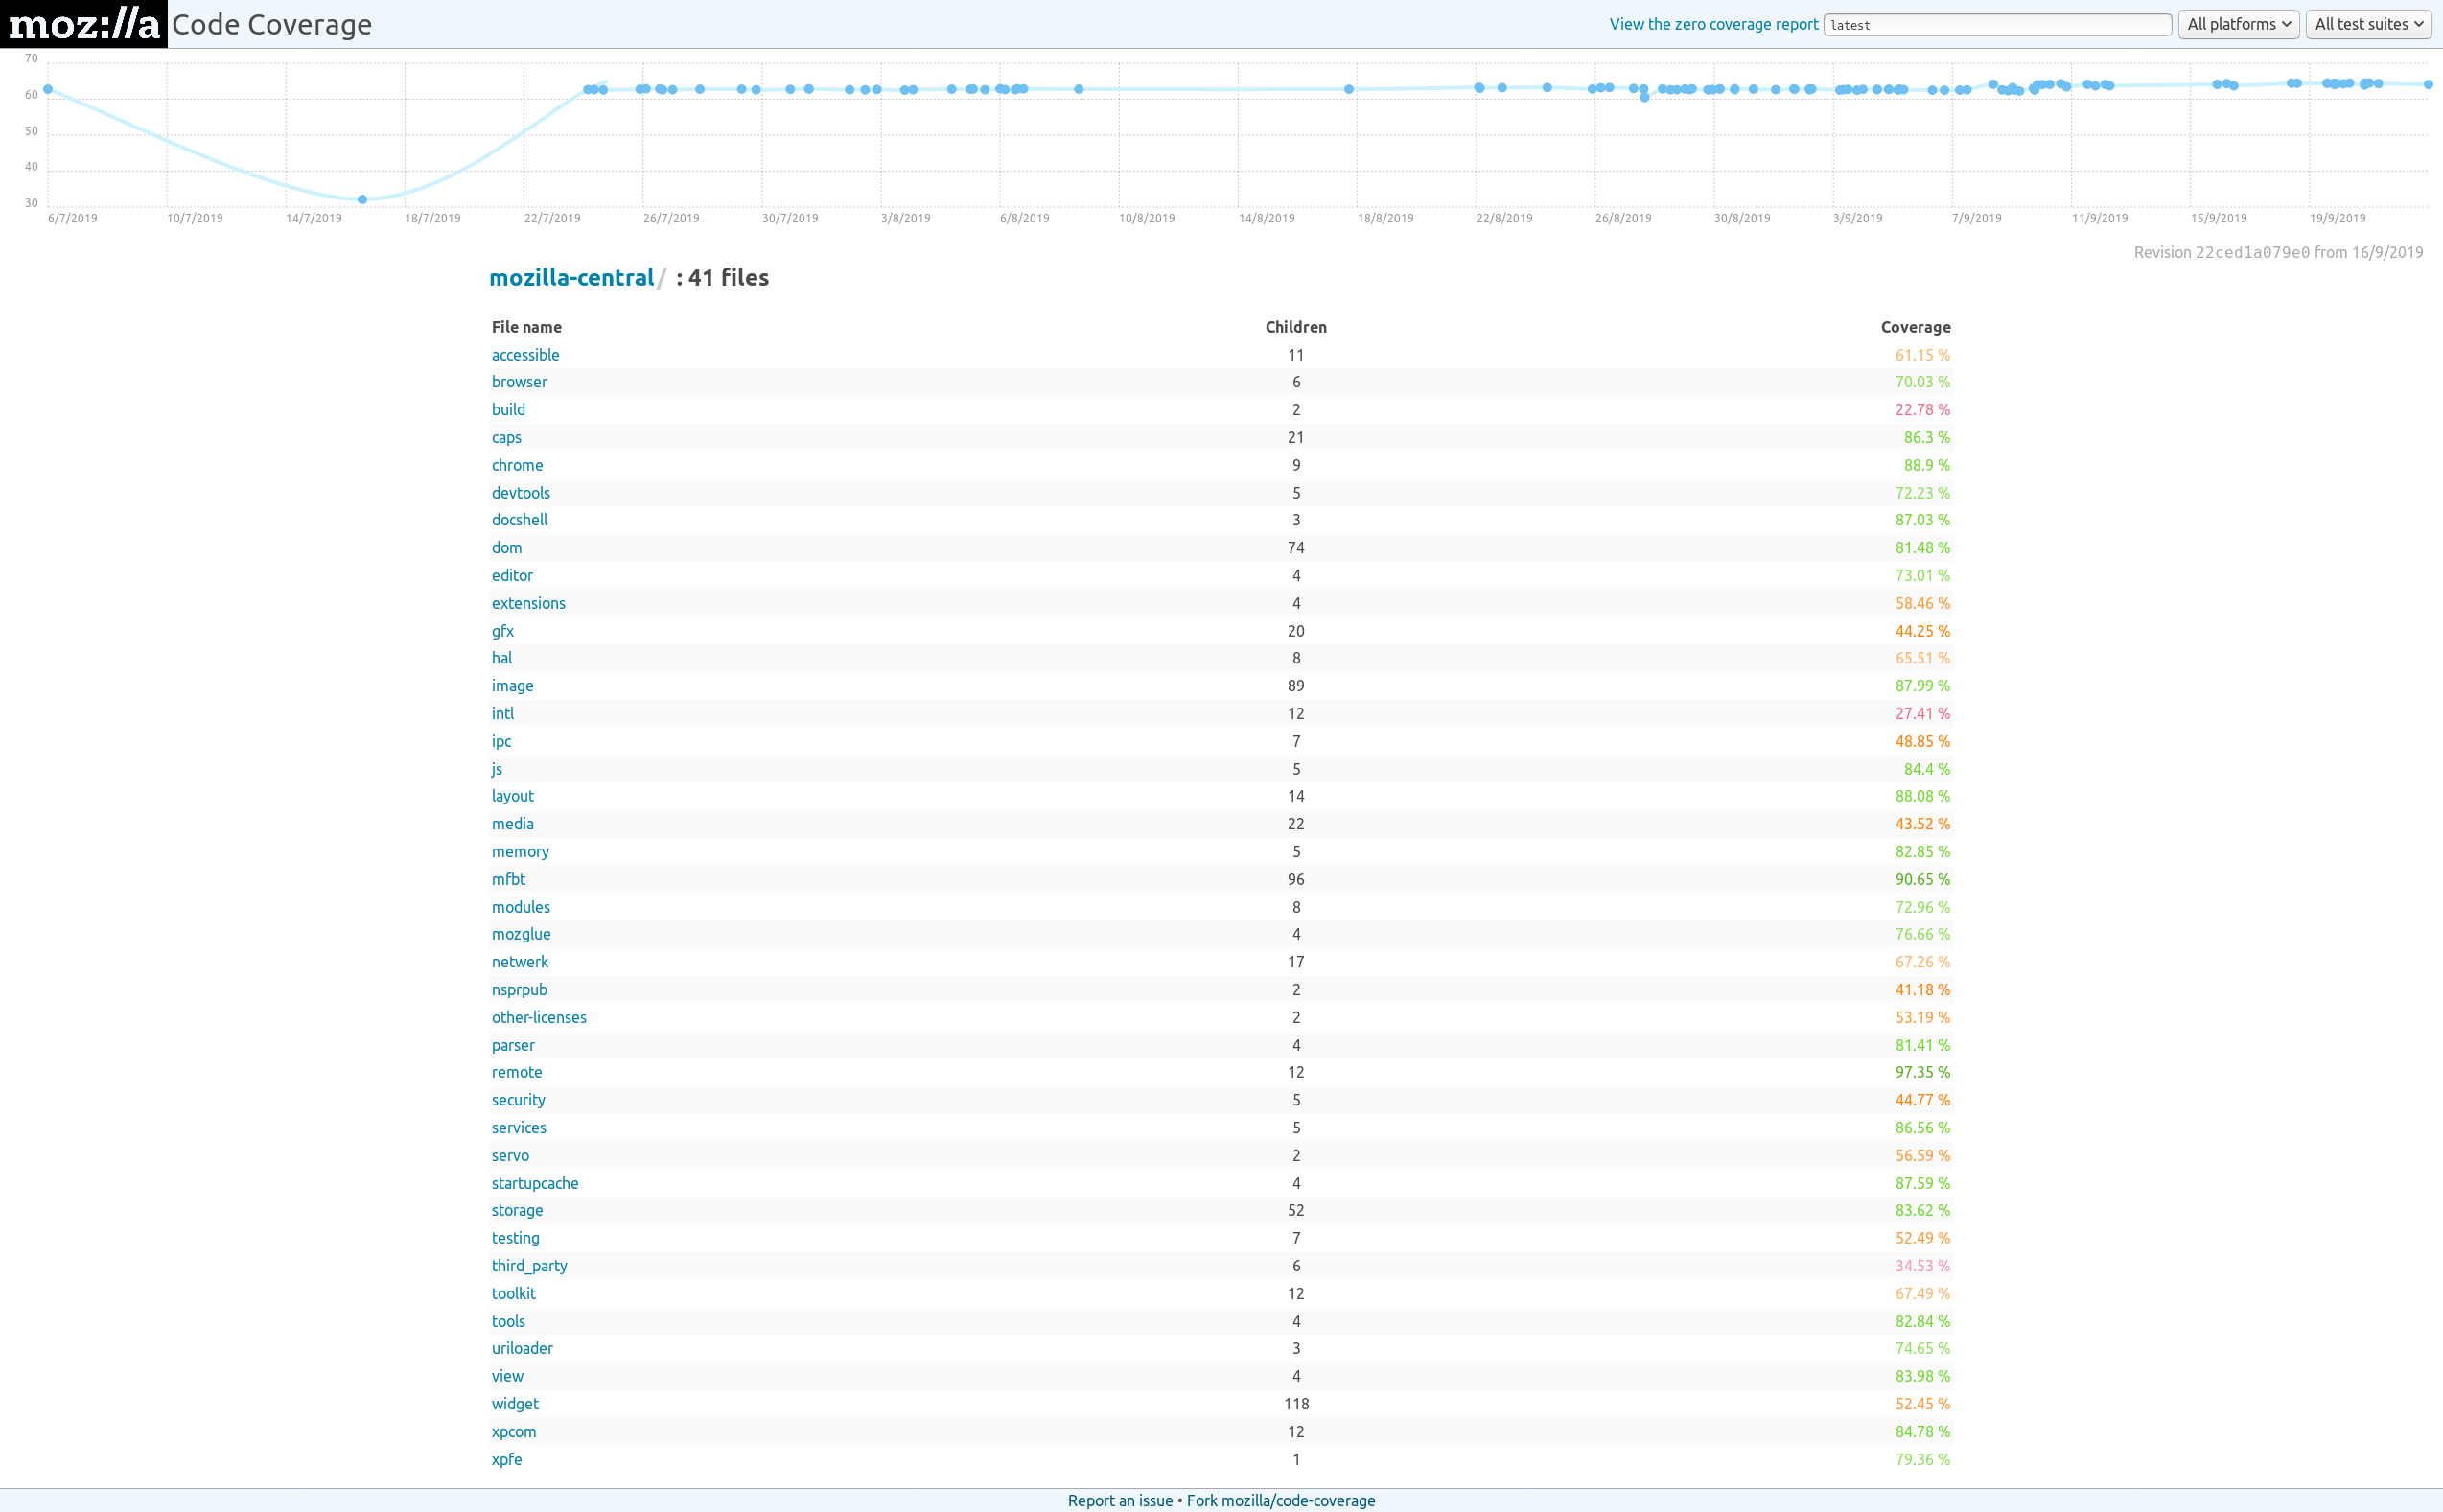Open the ipc directory
Viewport: 2443px width, 1512px height.
point(501,741)
